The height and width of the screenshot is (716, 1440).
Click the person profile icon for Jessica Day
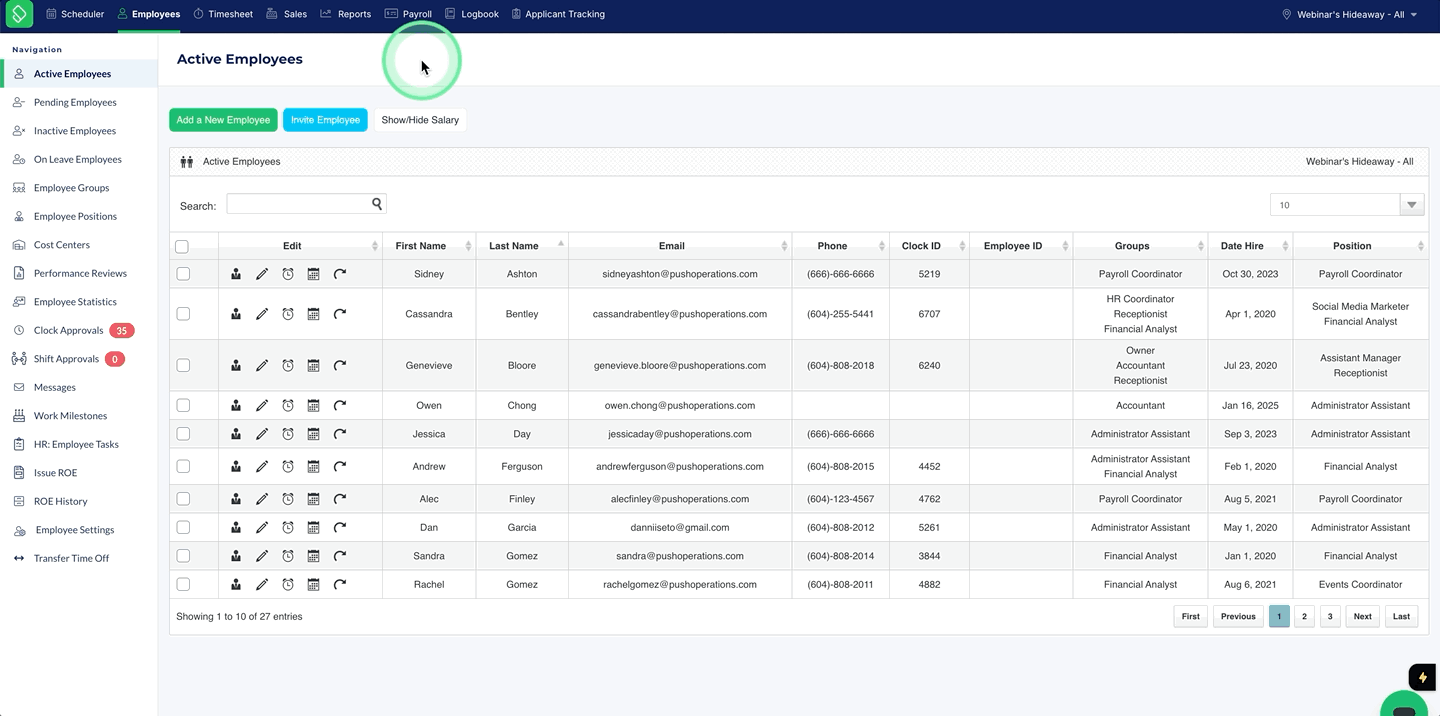coord(236,434)
